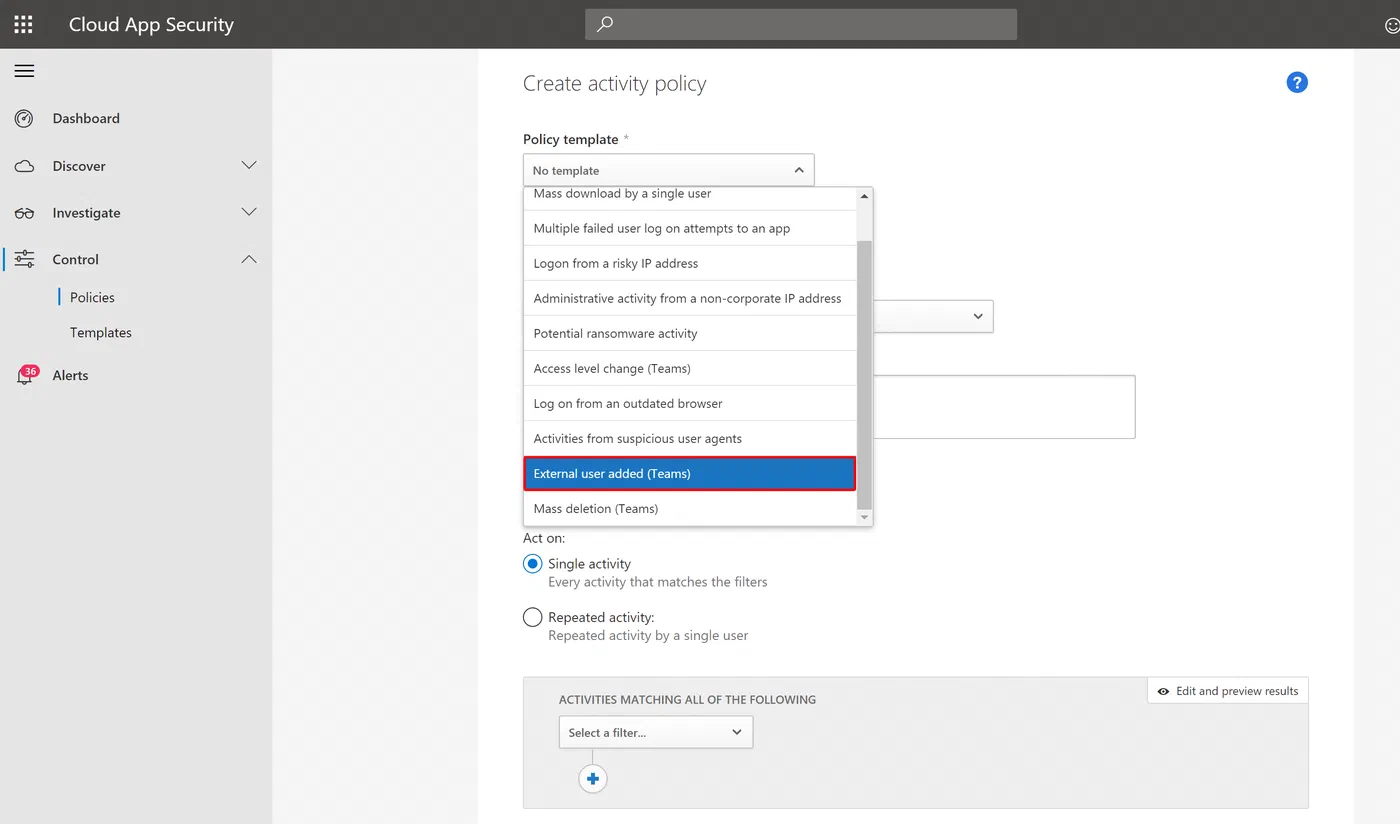Click the Create activity policy heading

(x=614, y=84)
